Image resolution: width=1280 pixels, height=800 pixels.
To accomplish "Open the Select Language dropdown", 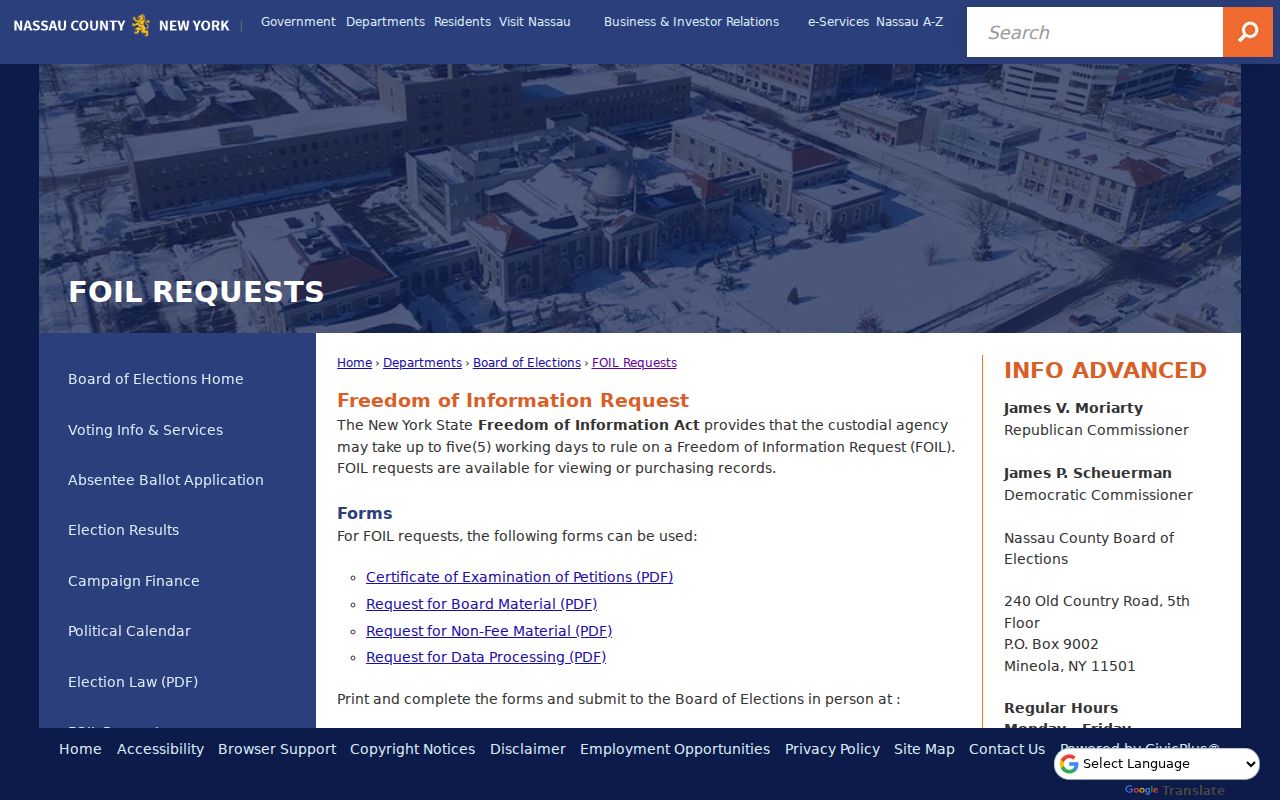I will 1157,764.
